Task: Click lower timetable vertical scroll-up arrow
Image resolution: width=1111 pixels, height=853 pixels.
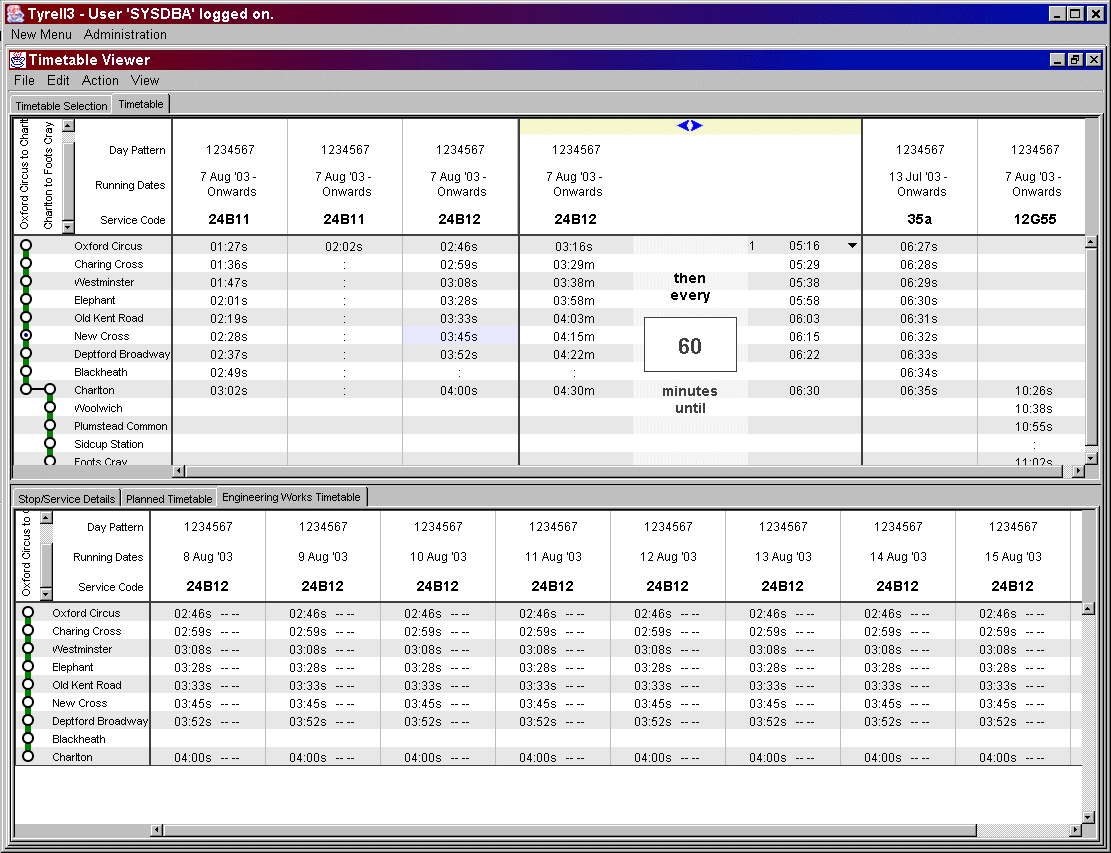Action: coord(1088,609)
